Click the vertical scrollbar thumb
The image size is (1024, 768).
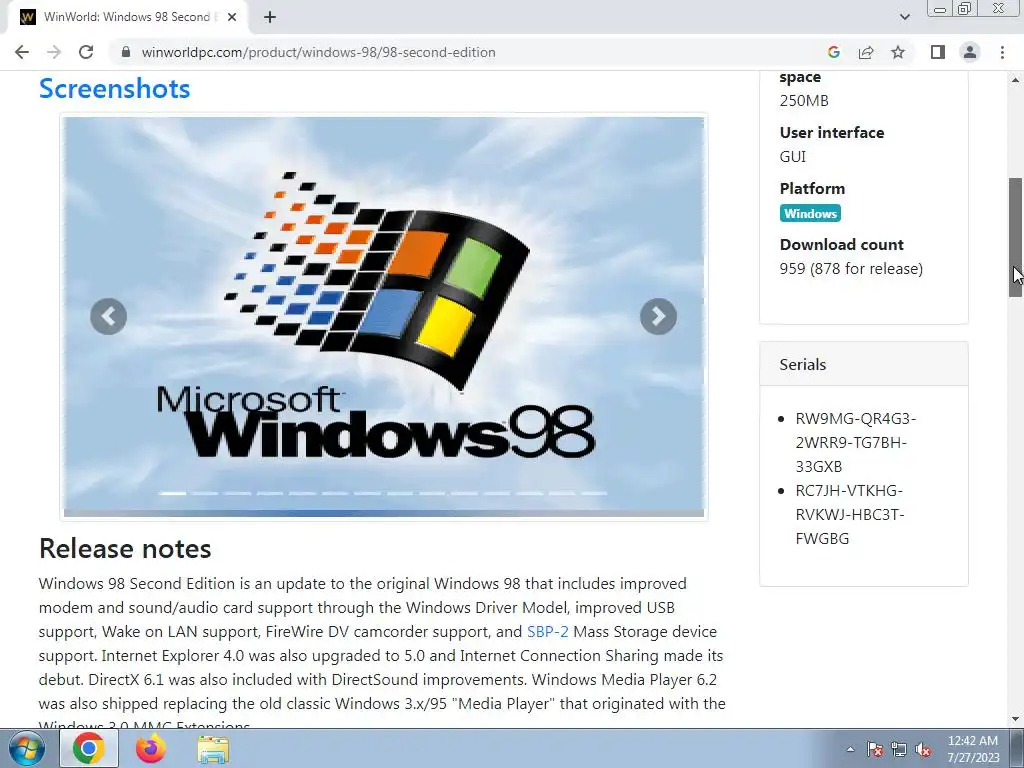pos(1016,238)
